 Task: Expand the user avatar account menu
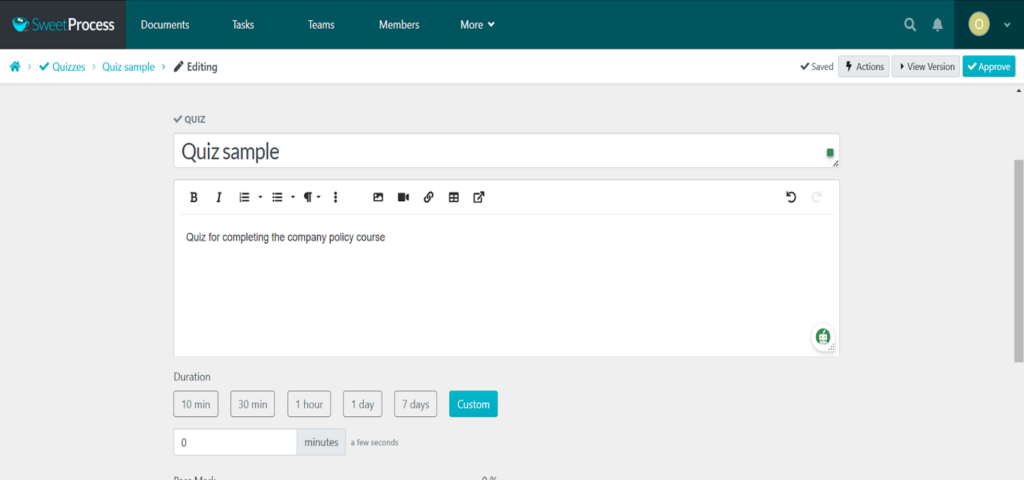click(x=988, y=25)
